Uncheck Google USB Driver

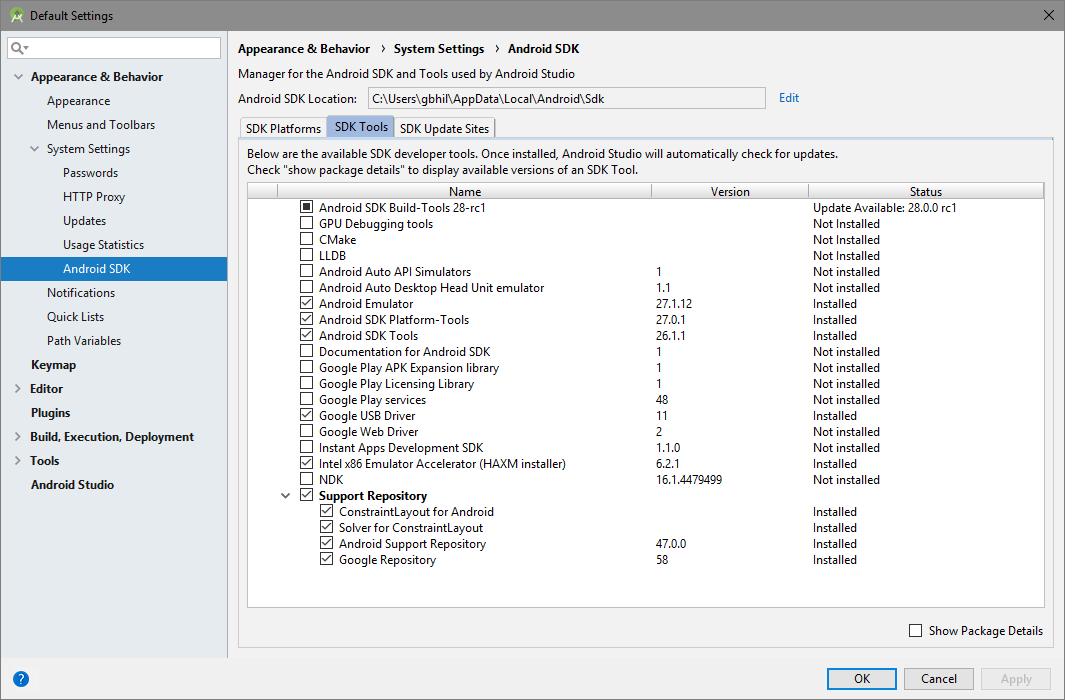pyautogui.click(x=307, y=416)
